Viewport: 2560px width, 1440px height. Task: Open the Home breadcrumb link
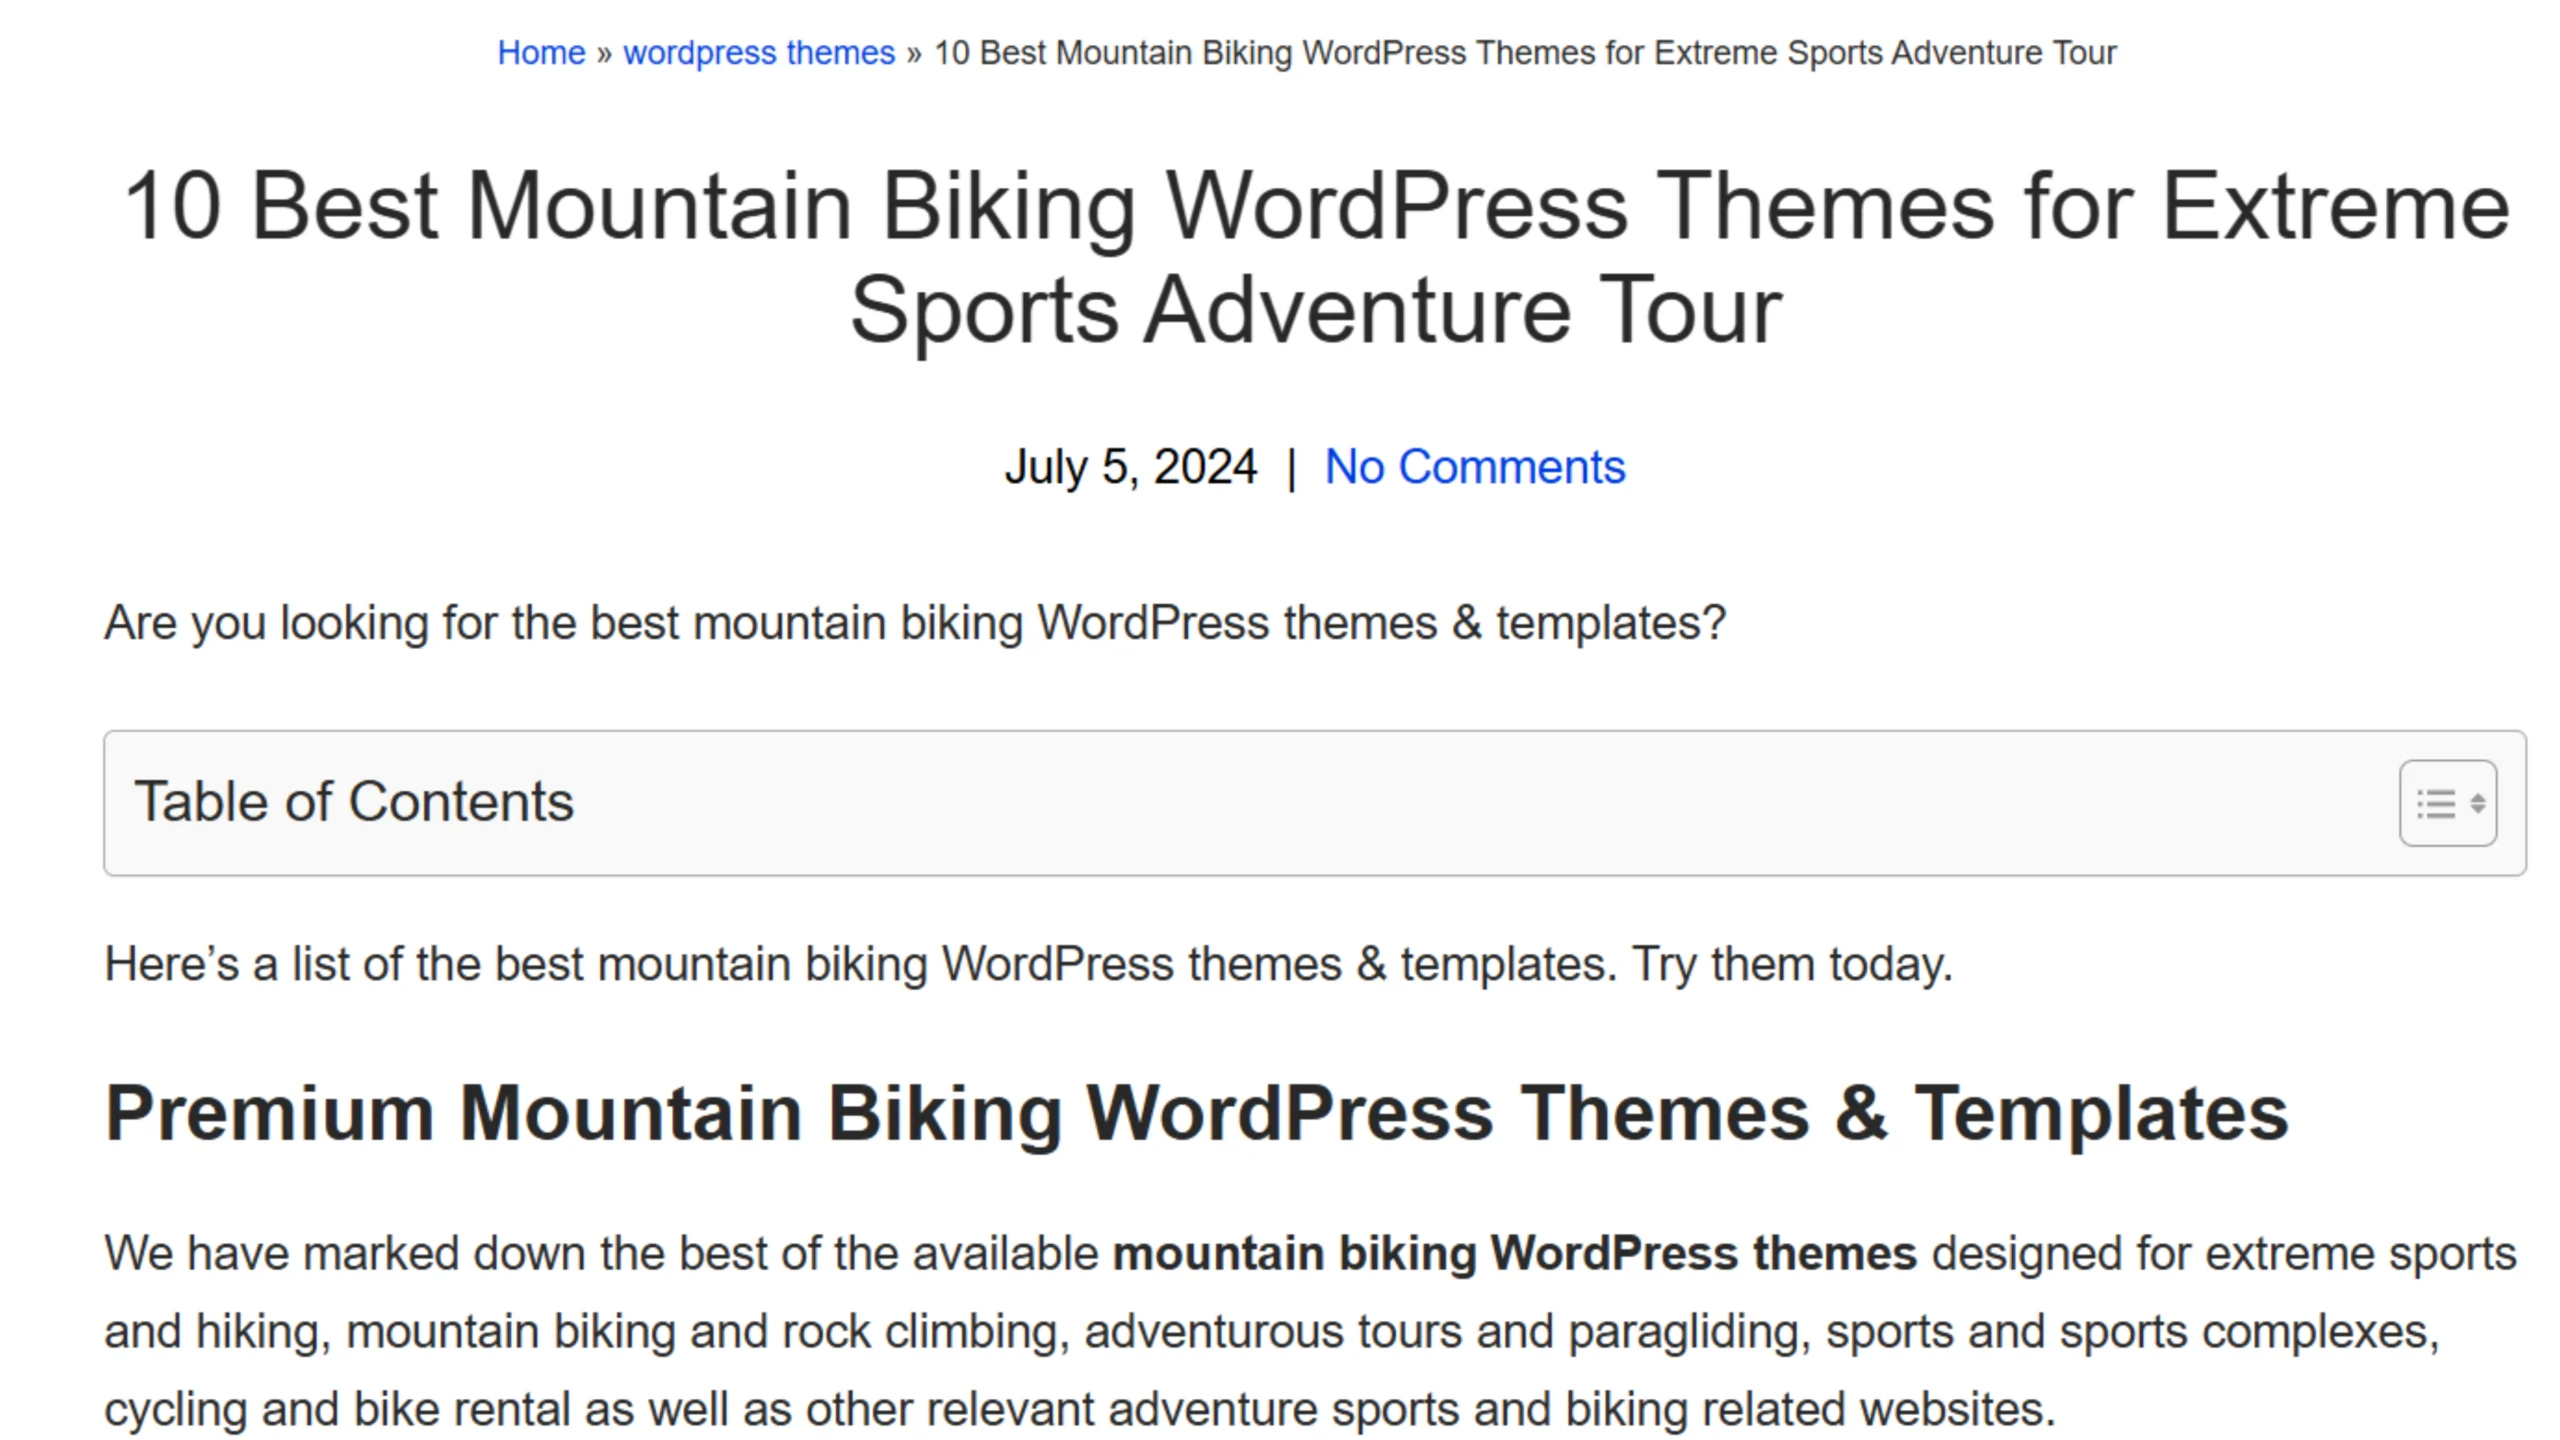coord(541,53)
